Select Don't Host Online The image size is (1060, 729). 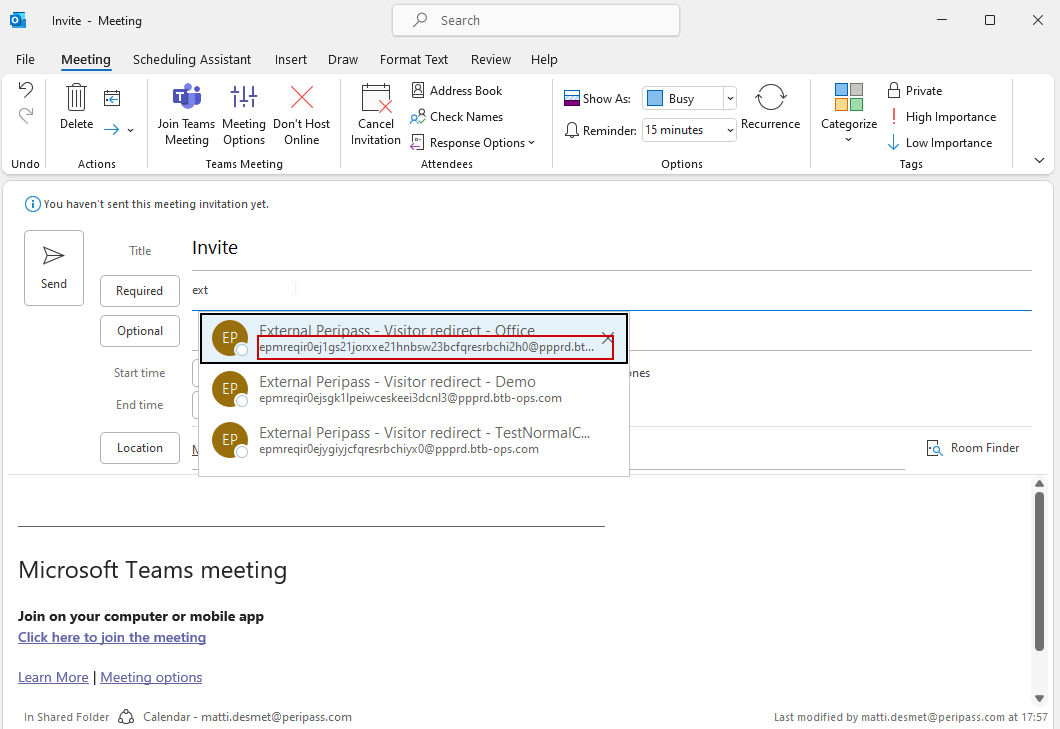pos(302,114)
